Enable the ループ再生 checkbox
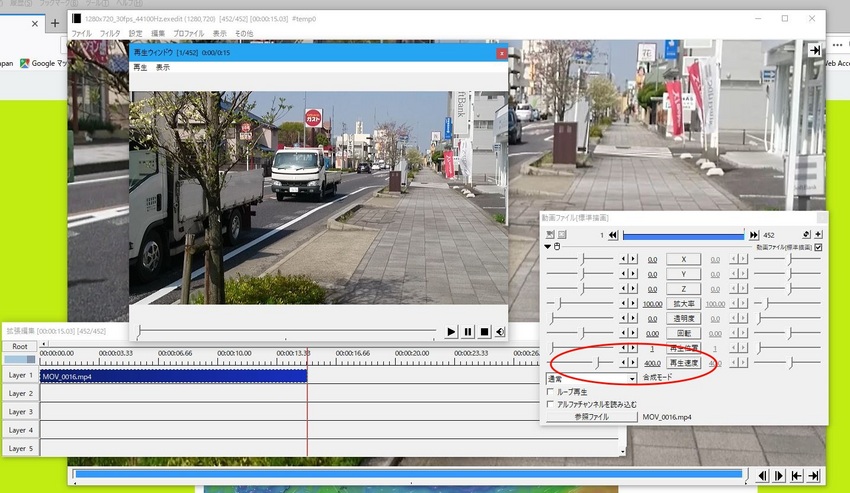This screenshot has height=493, width=850. click(550, 391)
